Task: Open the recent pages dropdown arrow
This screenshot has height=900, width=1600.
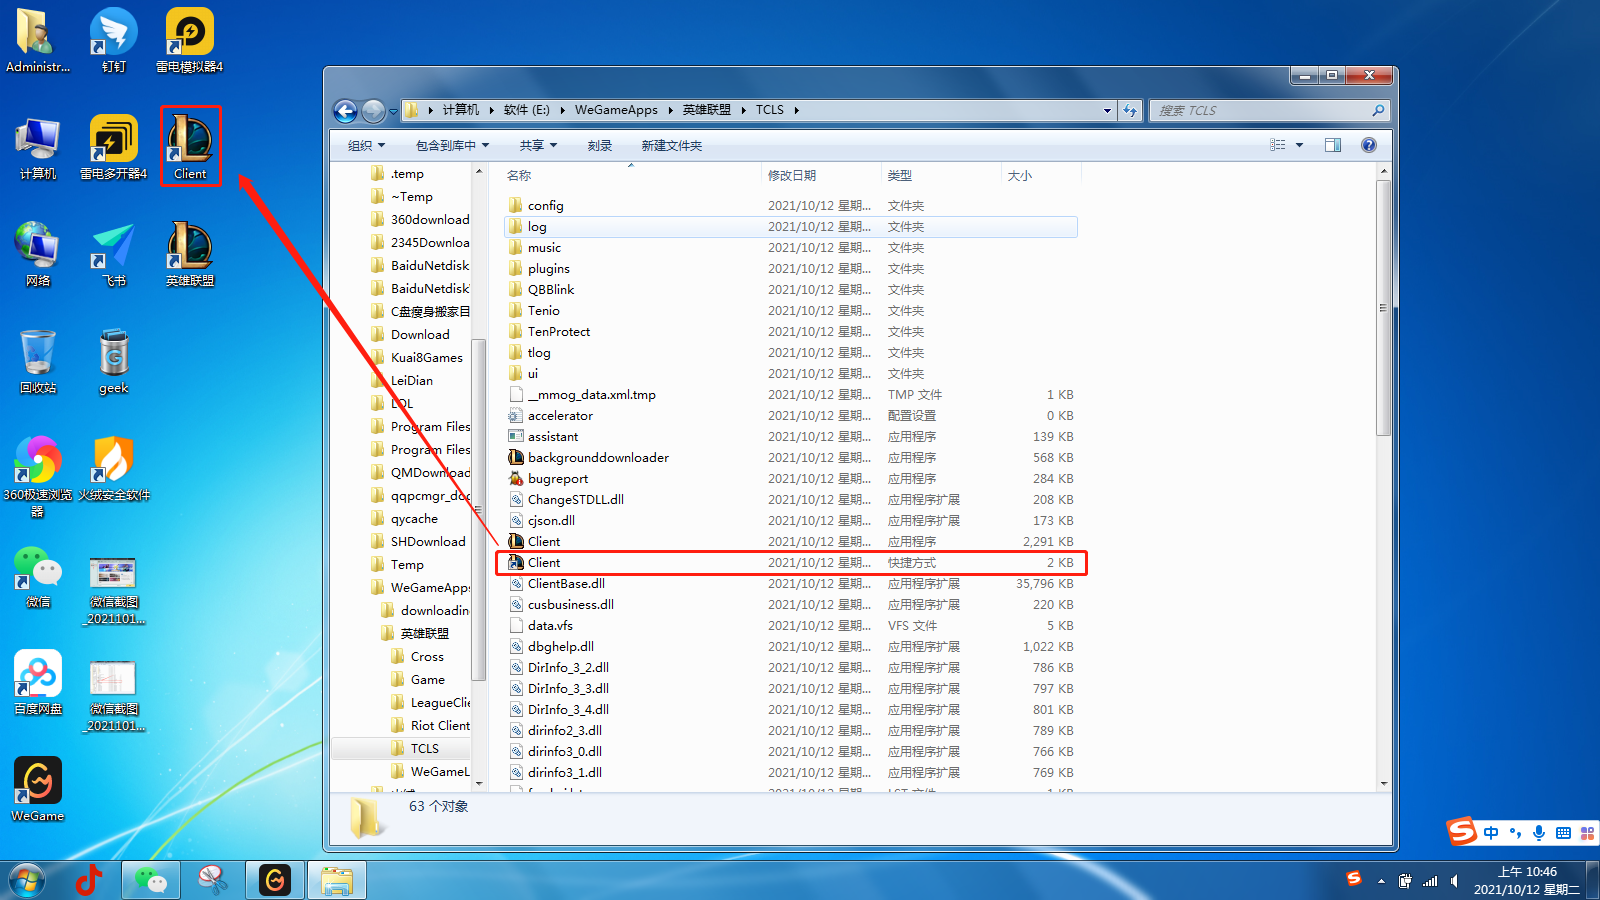Action: (x=393, y=111)
